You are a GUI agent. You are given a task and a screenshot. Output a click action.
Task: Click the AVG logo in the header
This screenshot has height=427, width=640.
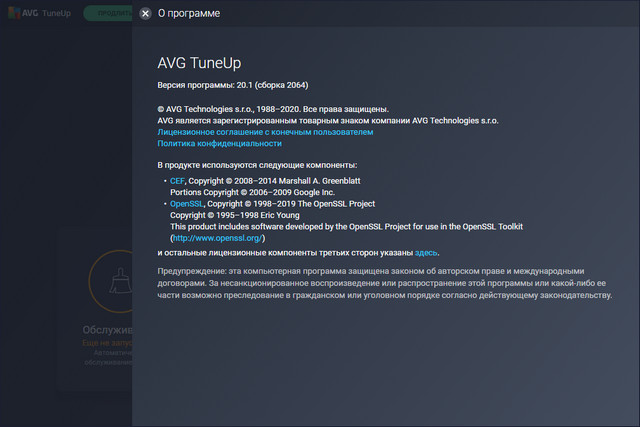click(x=17, y=14)
